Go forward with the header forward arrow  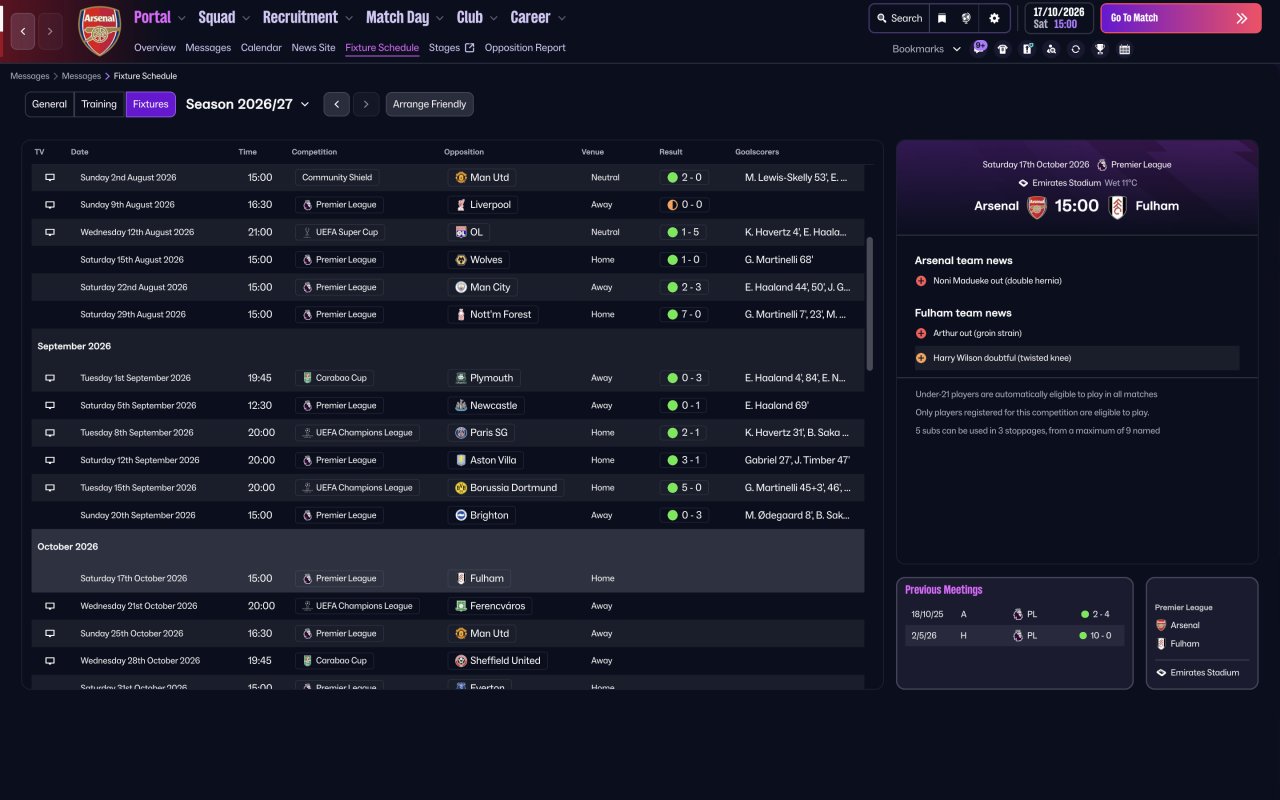[x=49, y=31]
